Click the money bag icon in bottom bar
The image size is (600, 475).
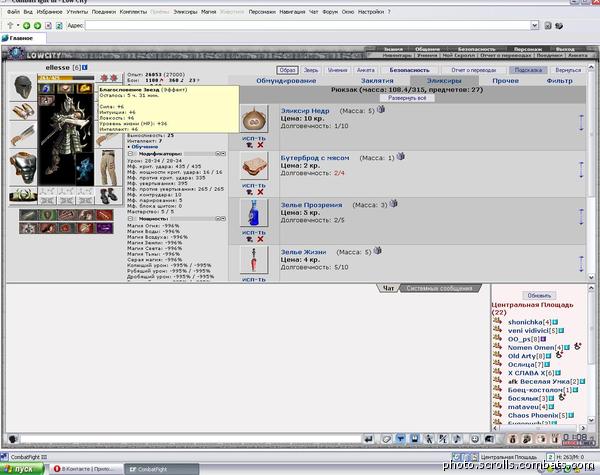tap(512, 439)
